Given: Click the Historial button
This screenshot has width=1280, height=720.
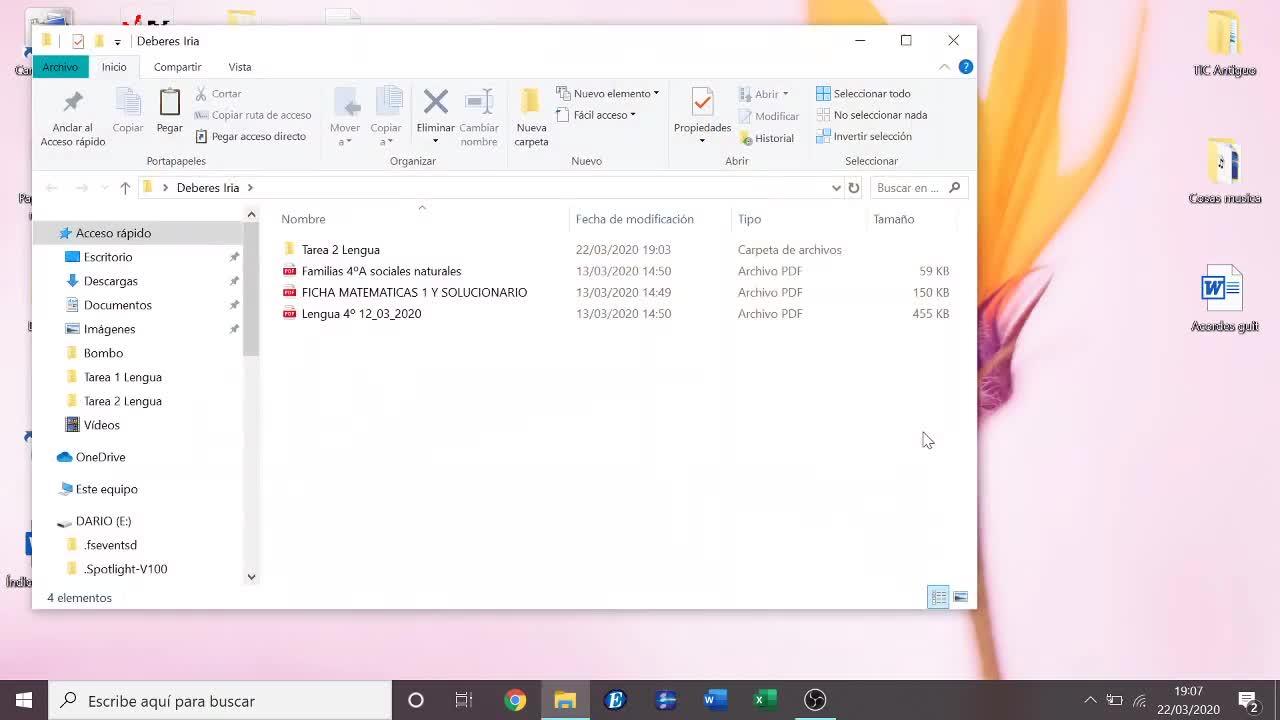Looking at the screenshot, I should click(x=767, y=139).
